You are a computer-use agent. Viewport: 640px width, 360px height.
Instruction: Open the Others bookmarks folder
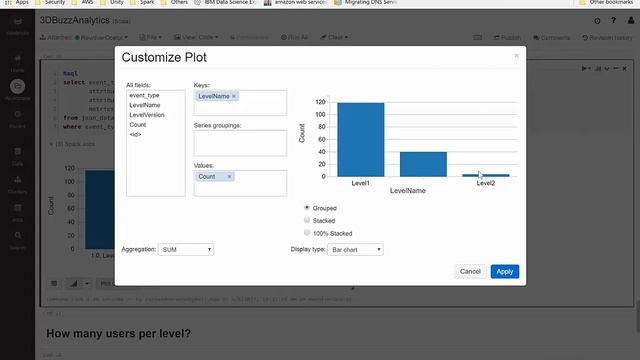point(174,2)
